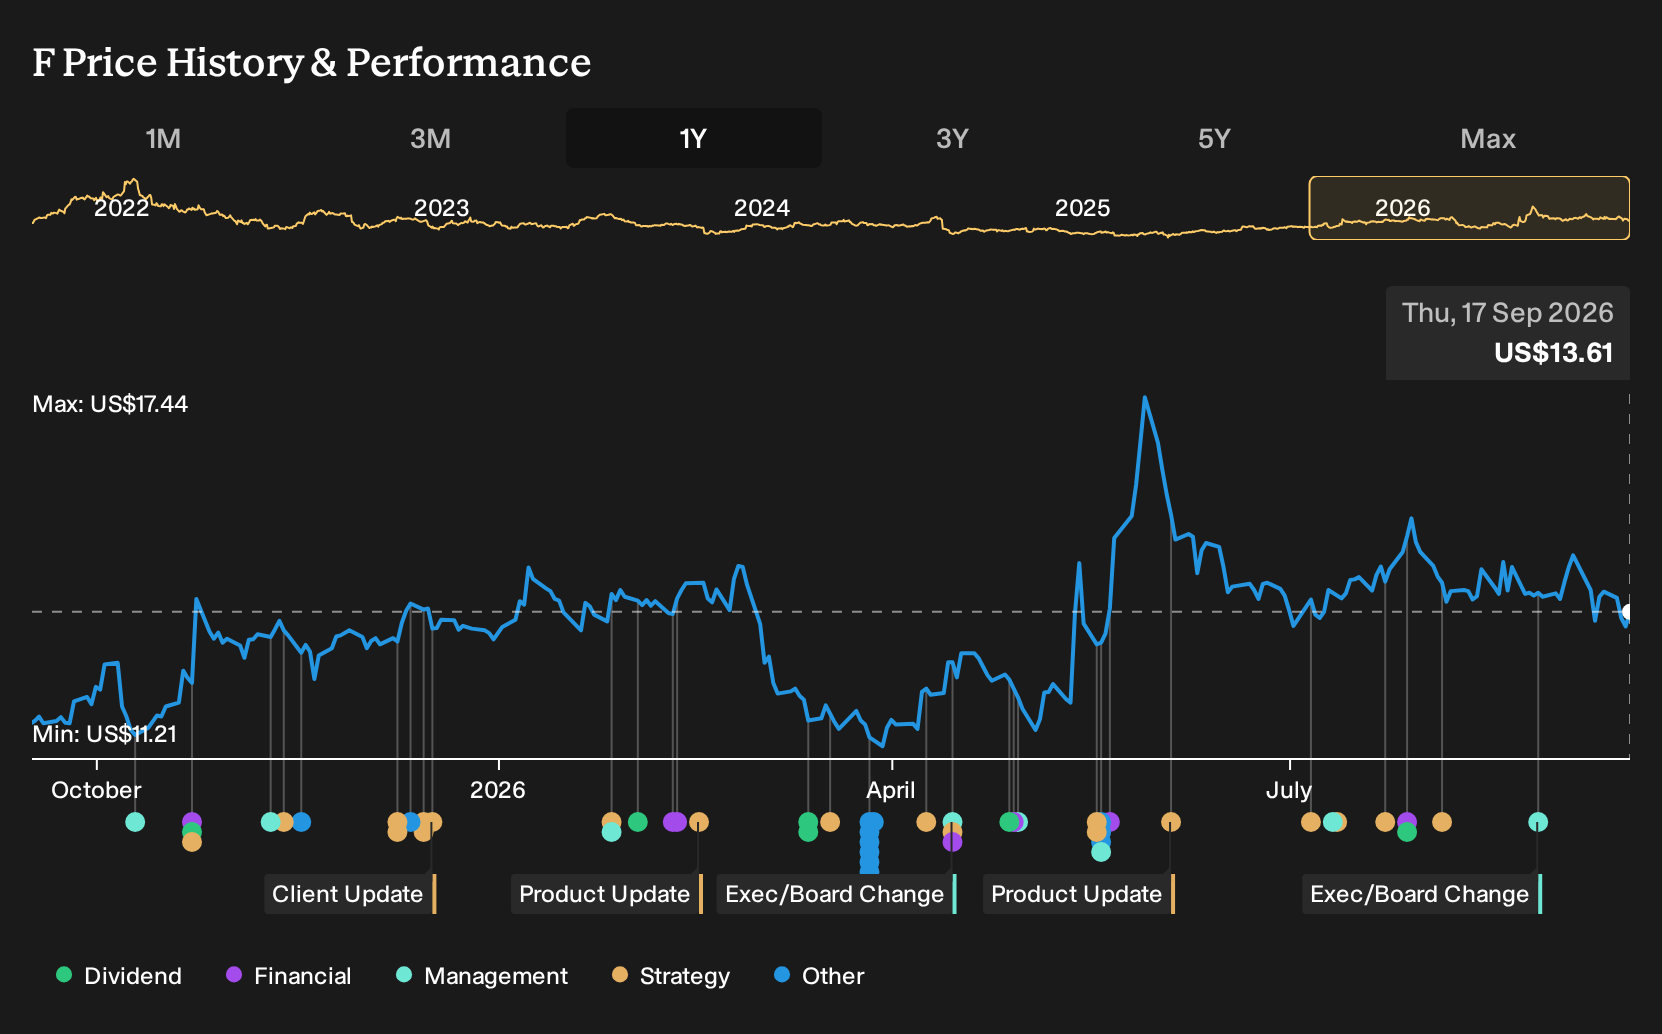Screen dimensions: 1662x1034
Task: Click purple dot above first Exec/Board Change label
Action: tap(952, 842)
